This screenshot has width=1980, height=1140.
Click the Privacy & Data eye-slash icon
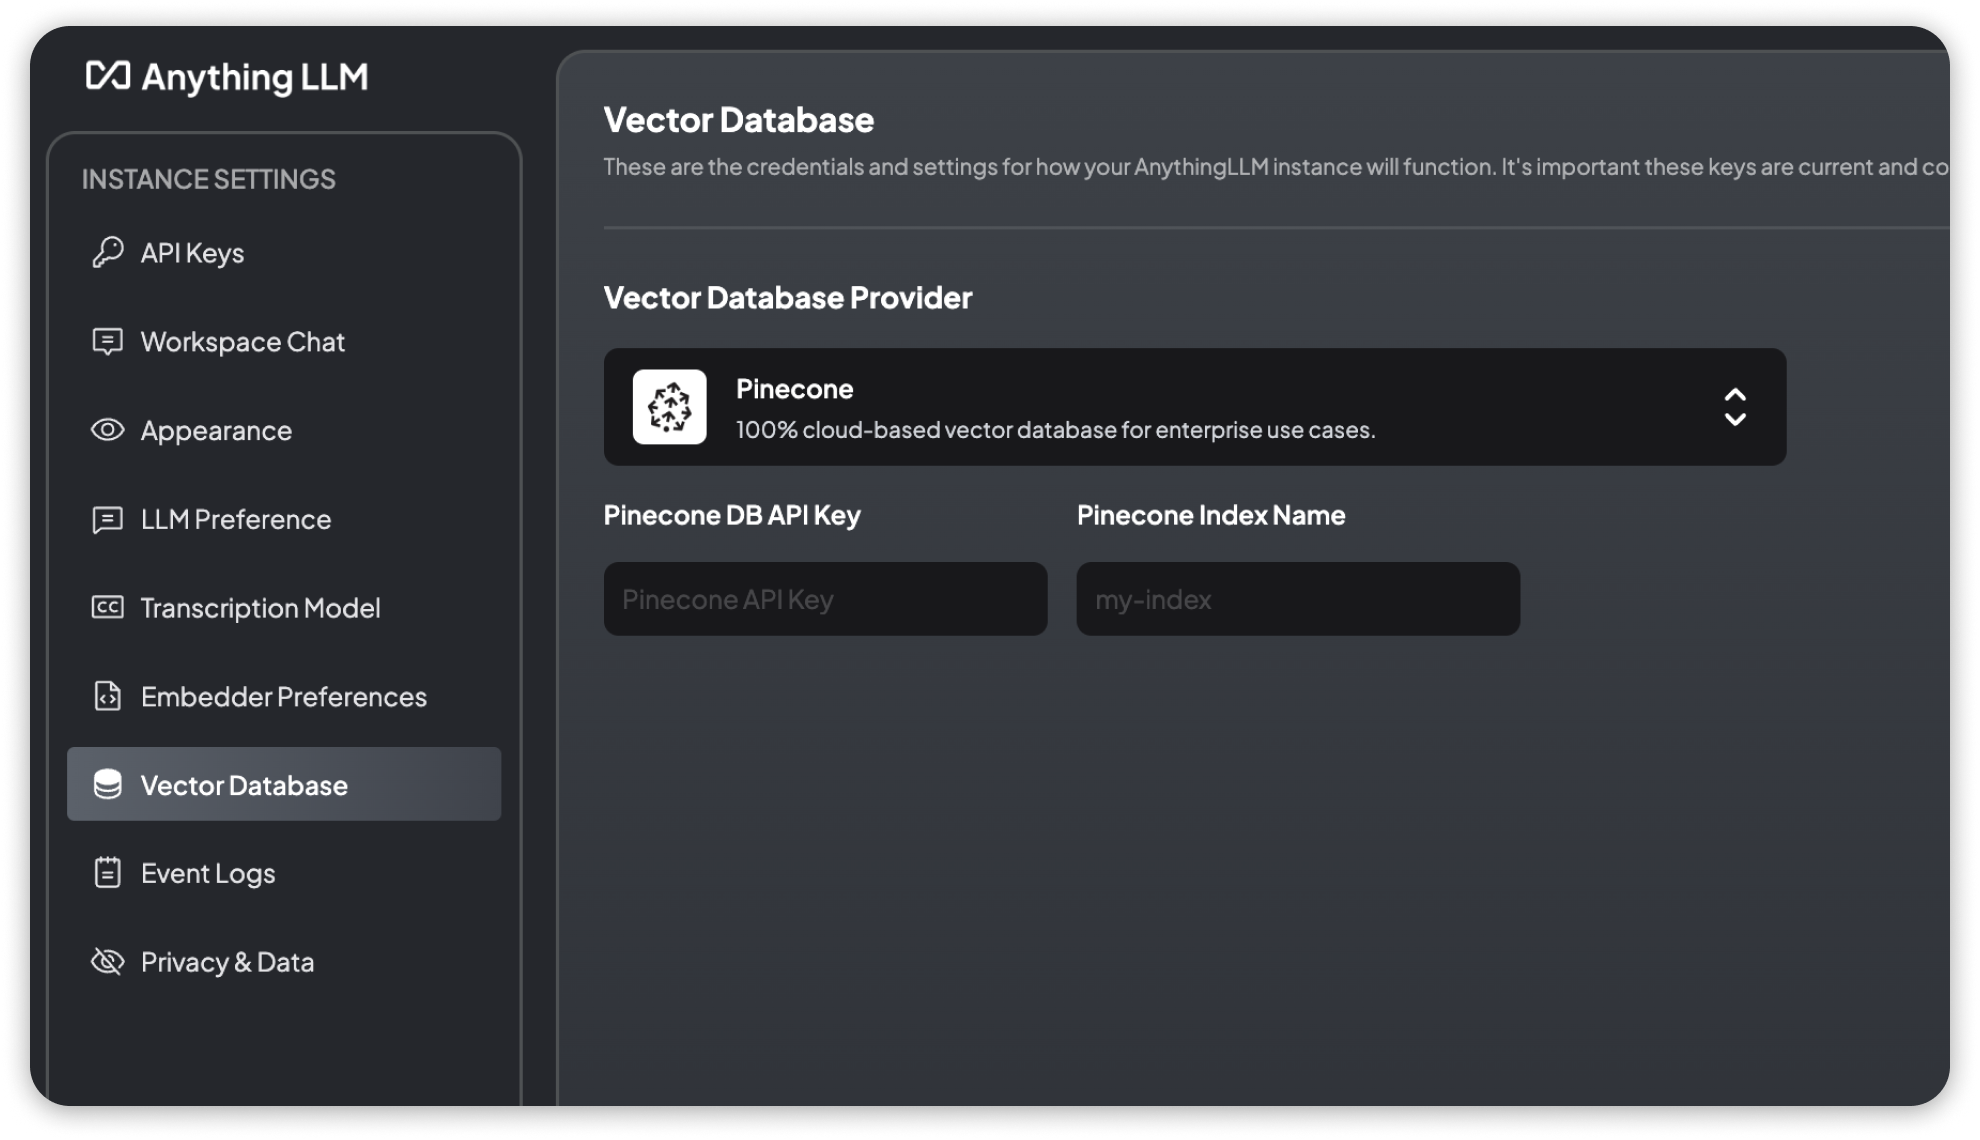(x=107, y=962)
